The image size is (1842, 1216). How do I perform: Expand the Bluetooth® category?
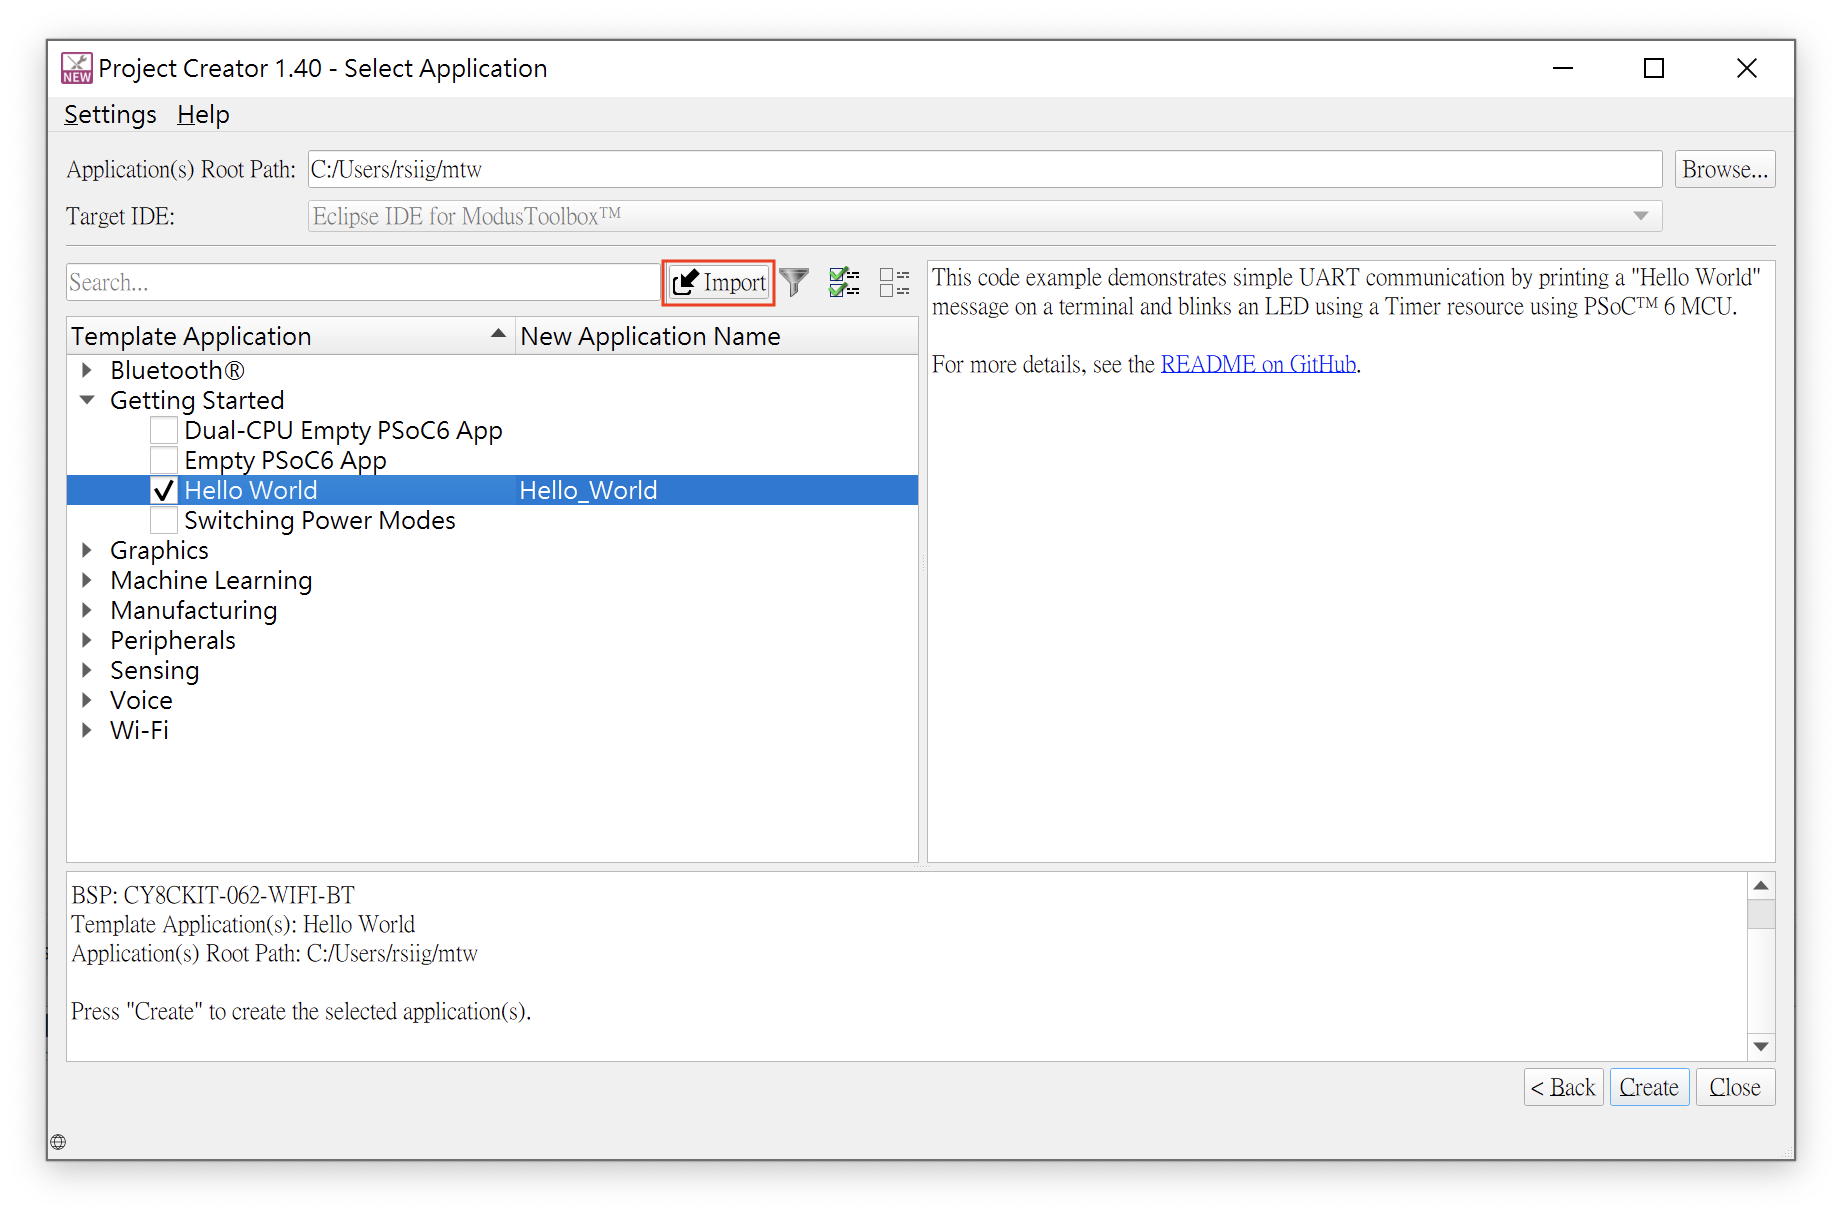tap(87, 370)
